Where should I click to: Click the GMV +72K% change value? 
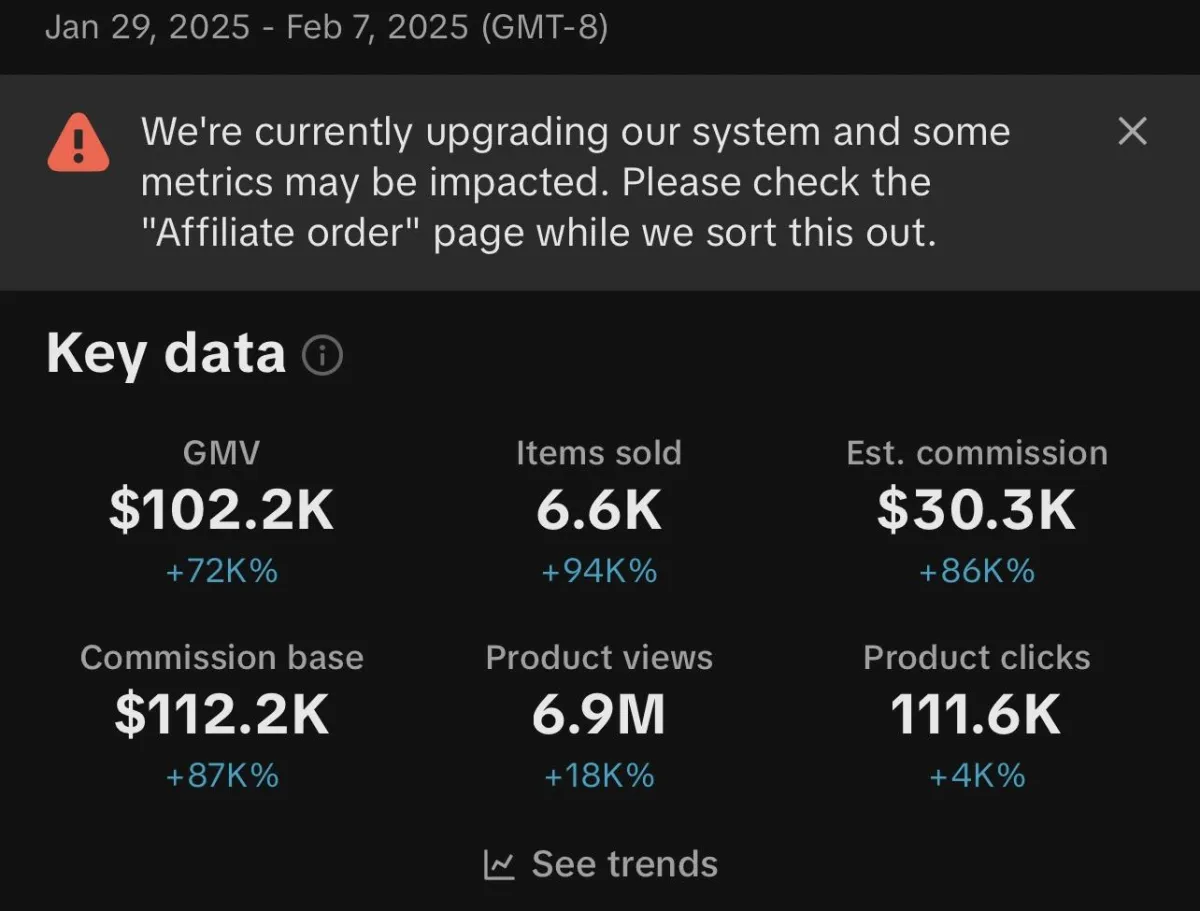pos(221,572)
